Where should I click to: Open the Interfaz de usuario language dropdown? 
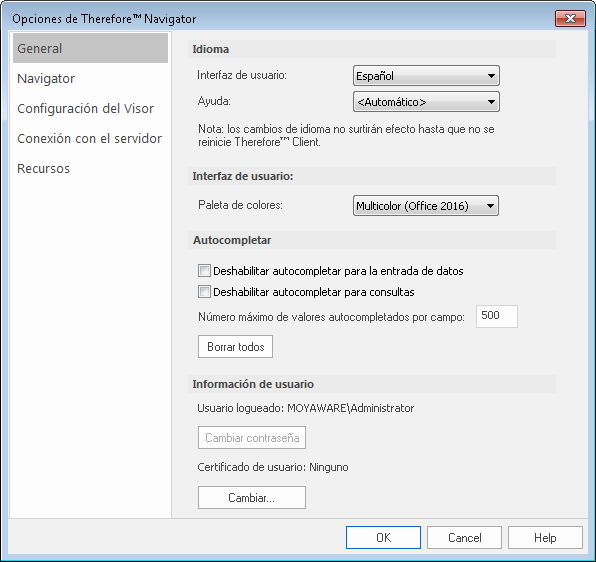click(426, 76)
